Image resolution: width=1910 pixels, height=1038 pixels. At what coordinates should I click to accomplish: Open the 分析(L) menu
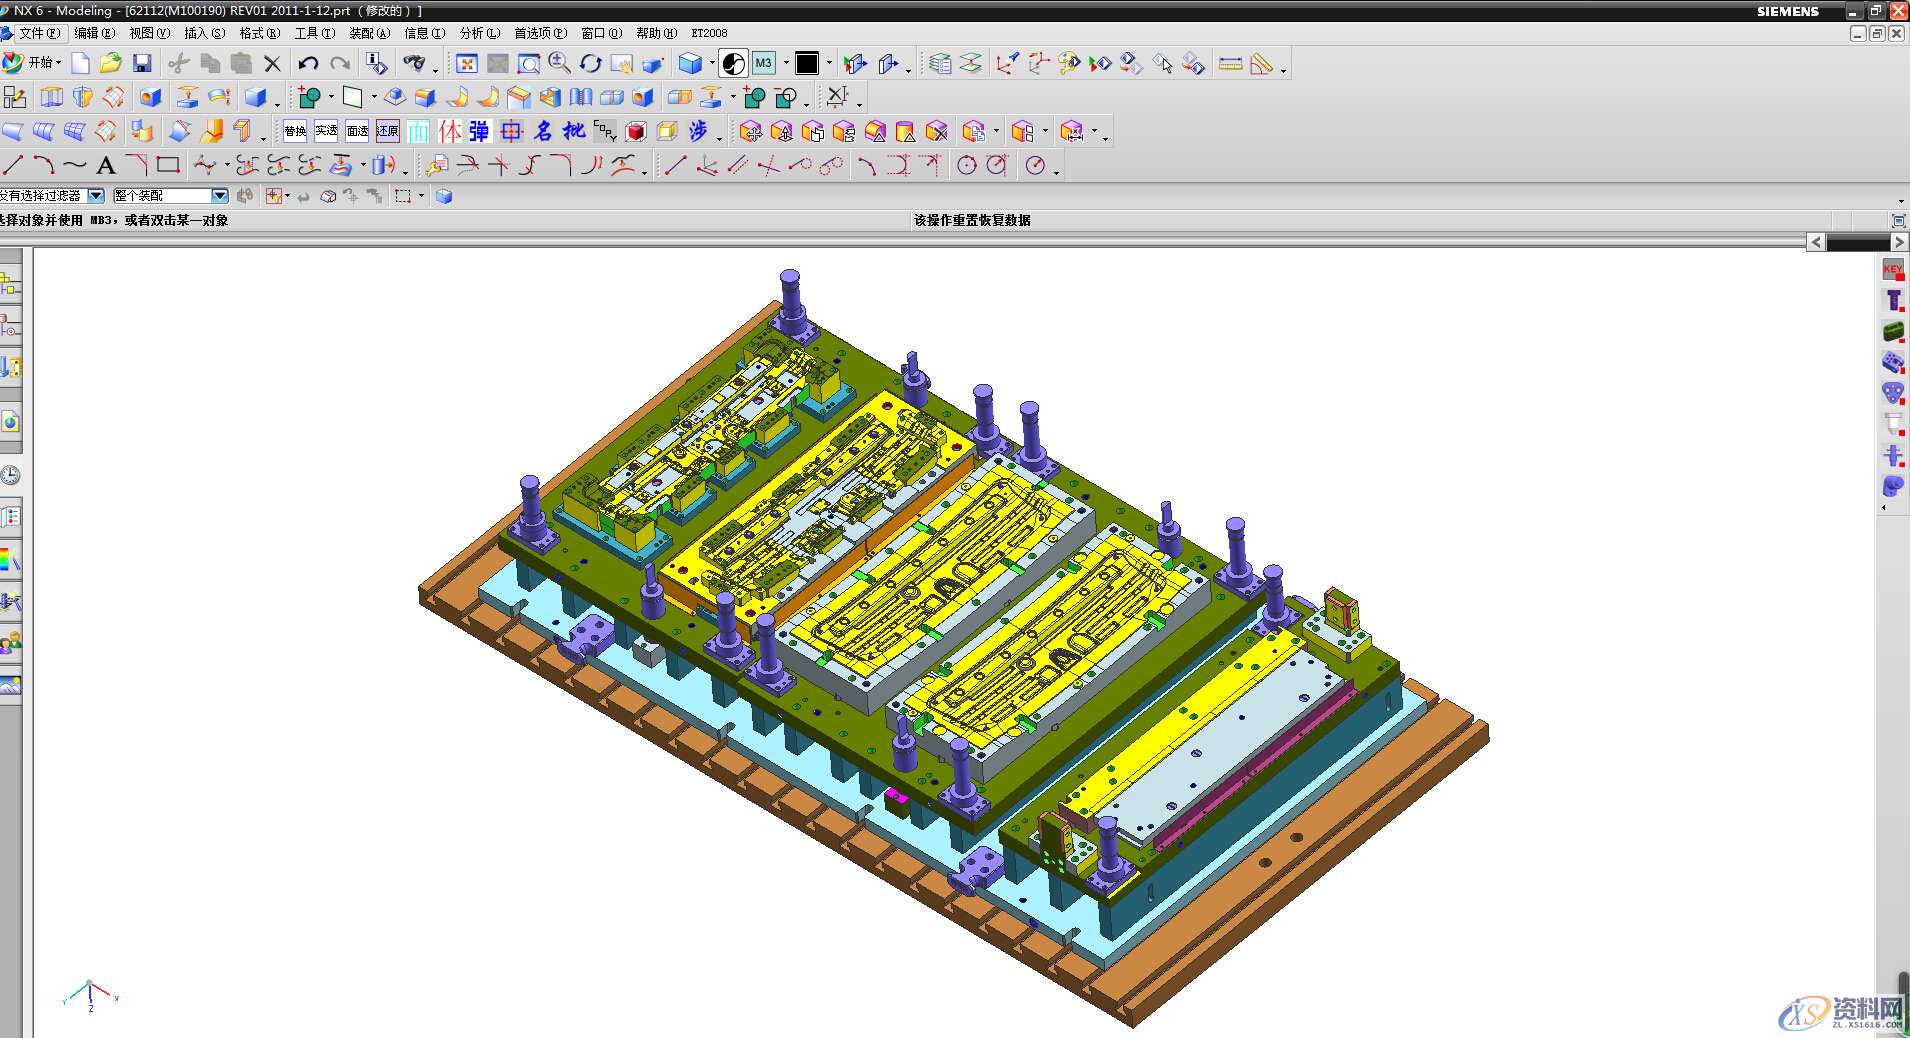click(479, 33)
